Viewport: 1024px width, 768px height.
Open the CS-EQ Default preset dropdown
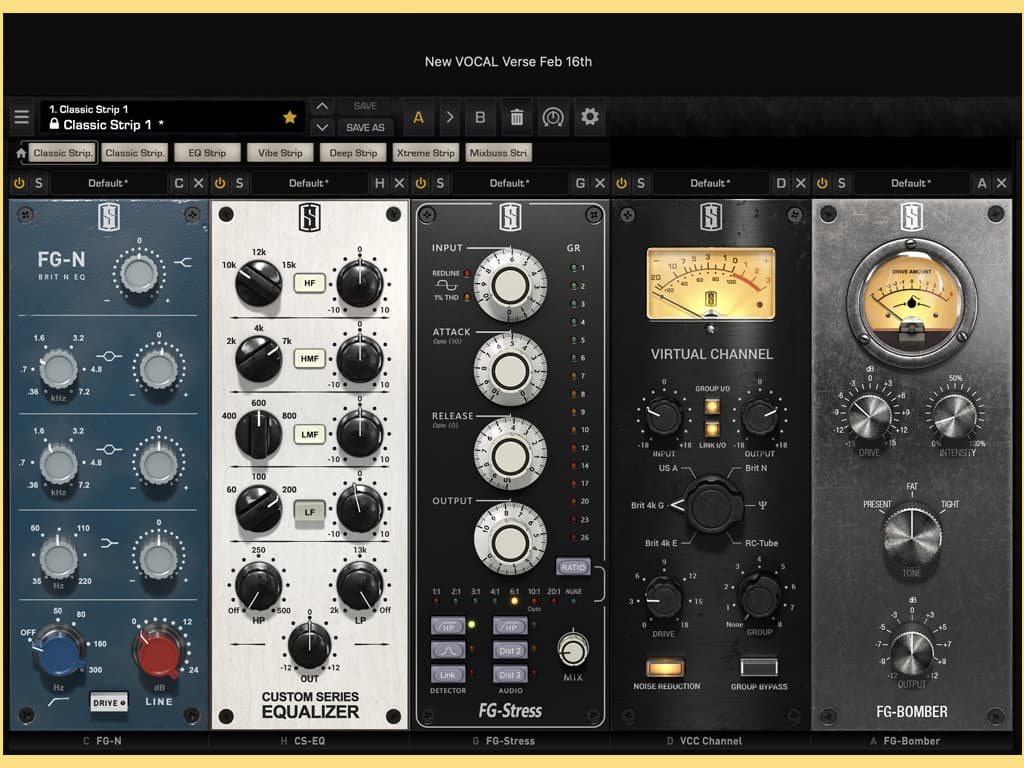pos(309,184)
